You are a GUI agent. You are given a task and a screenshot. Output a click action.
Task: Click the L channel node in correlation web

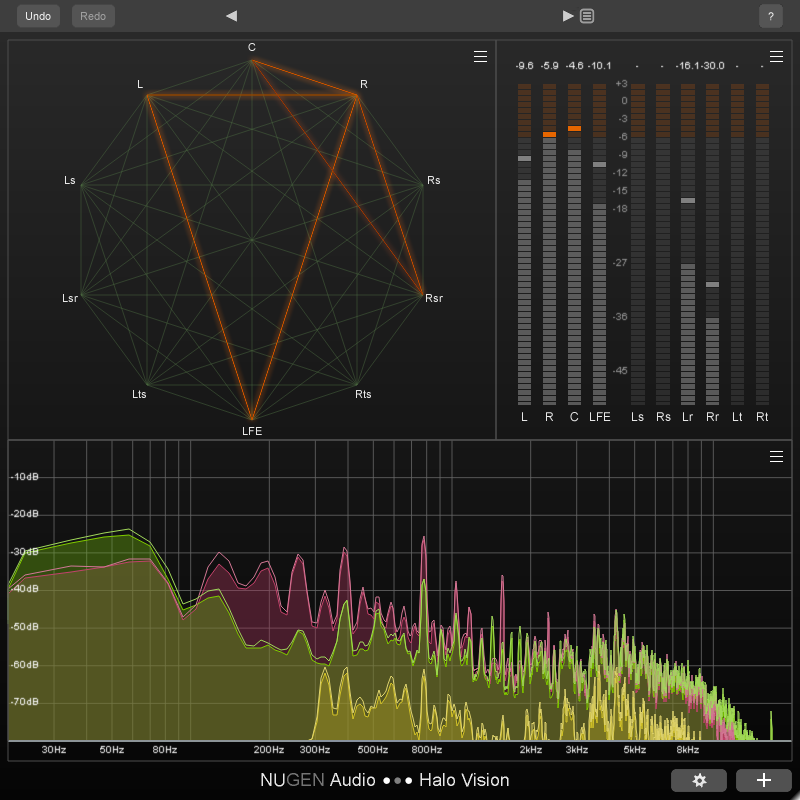[147, 94]
